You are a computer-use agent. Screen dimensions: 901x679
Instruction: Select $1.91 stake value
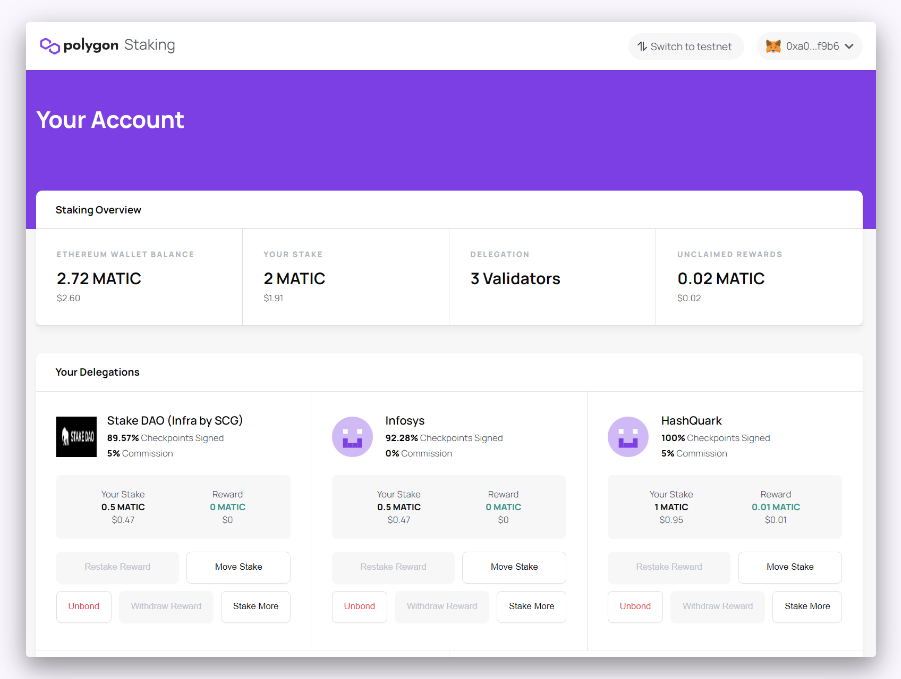click(274, 298)
